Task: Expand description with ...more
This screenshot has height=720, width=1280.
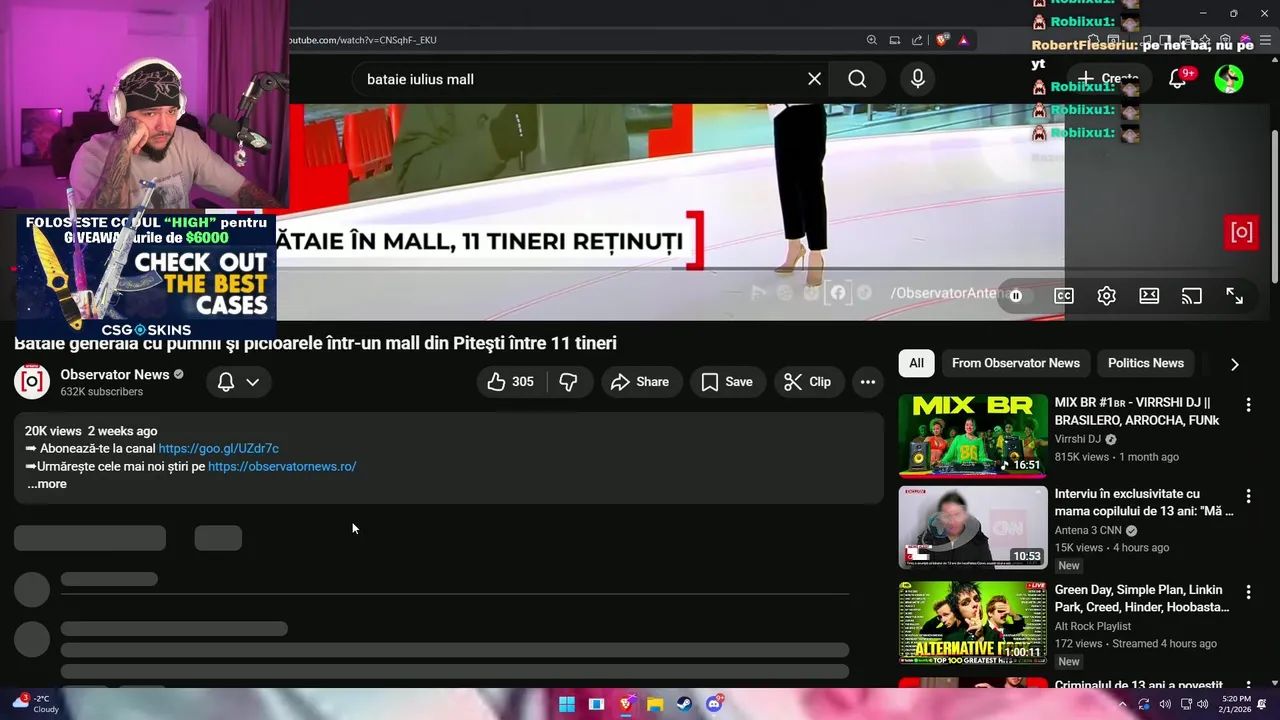Action: (46, 484)
